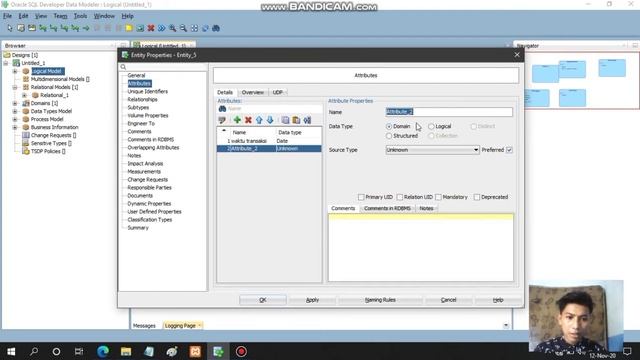The width and height of the screenshot is (640, 360).
Task: Copy attribute using the copy icon
Action: [285, 120]
